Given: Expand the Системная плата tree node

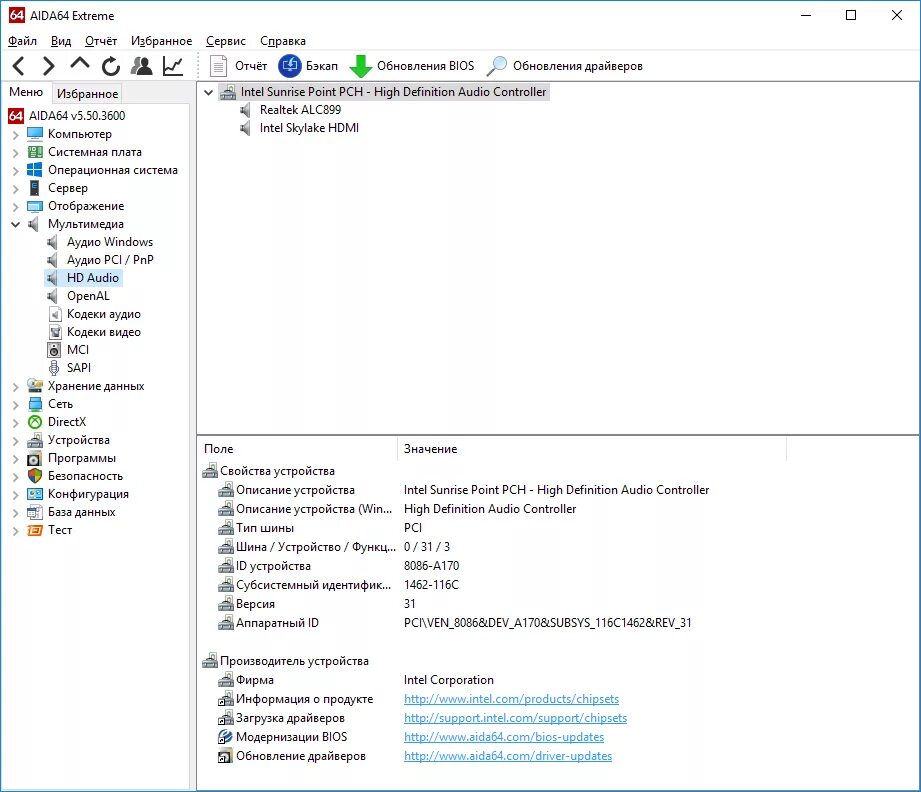Looking at the screenshot, I should point(16,153).
